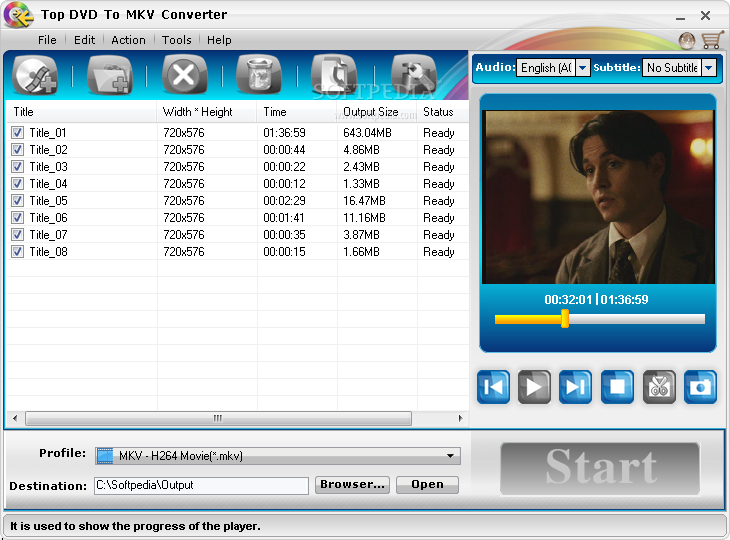730x540 pixels.
Task: Click the trash bin Clear All icon
Action: point(259,75)
